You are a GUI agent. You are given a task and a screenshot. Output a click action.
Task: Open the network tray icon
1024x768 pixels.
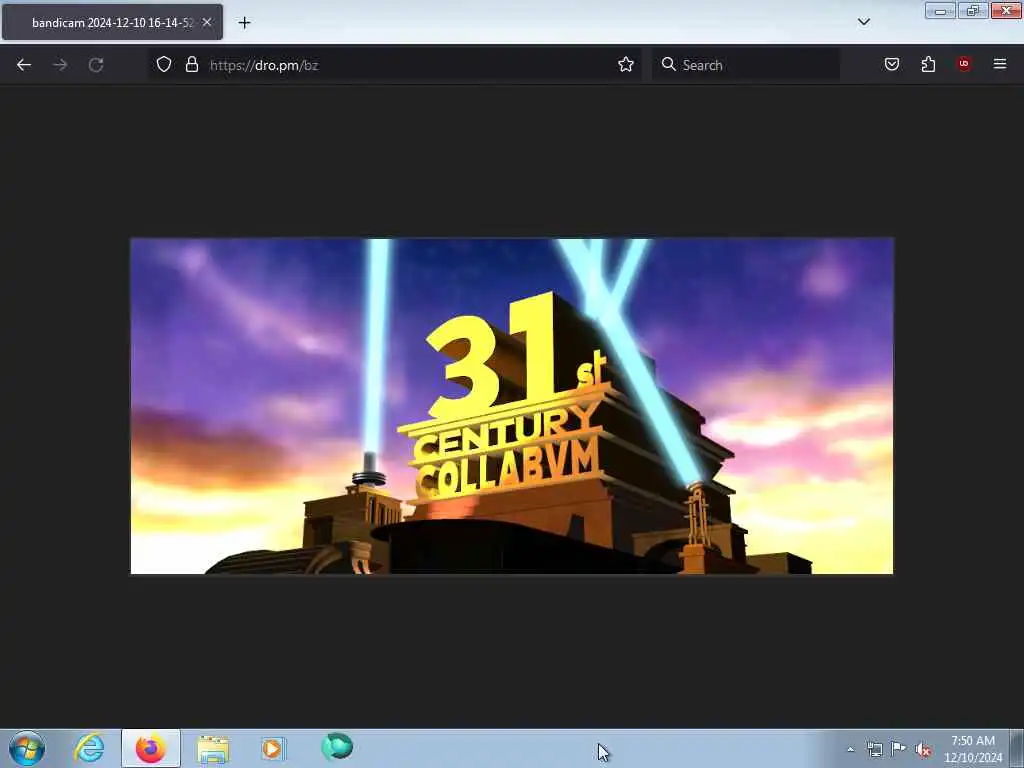tap(874, 749)
